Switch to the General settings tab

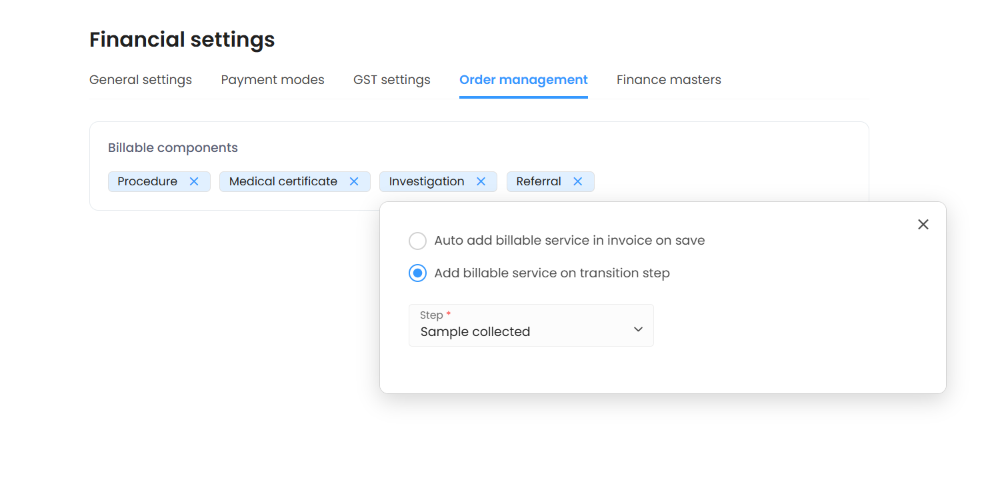(140, 80)
